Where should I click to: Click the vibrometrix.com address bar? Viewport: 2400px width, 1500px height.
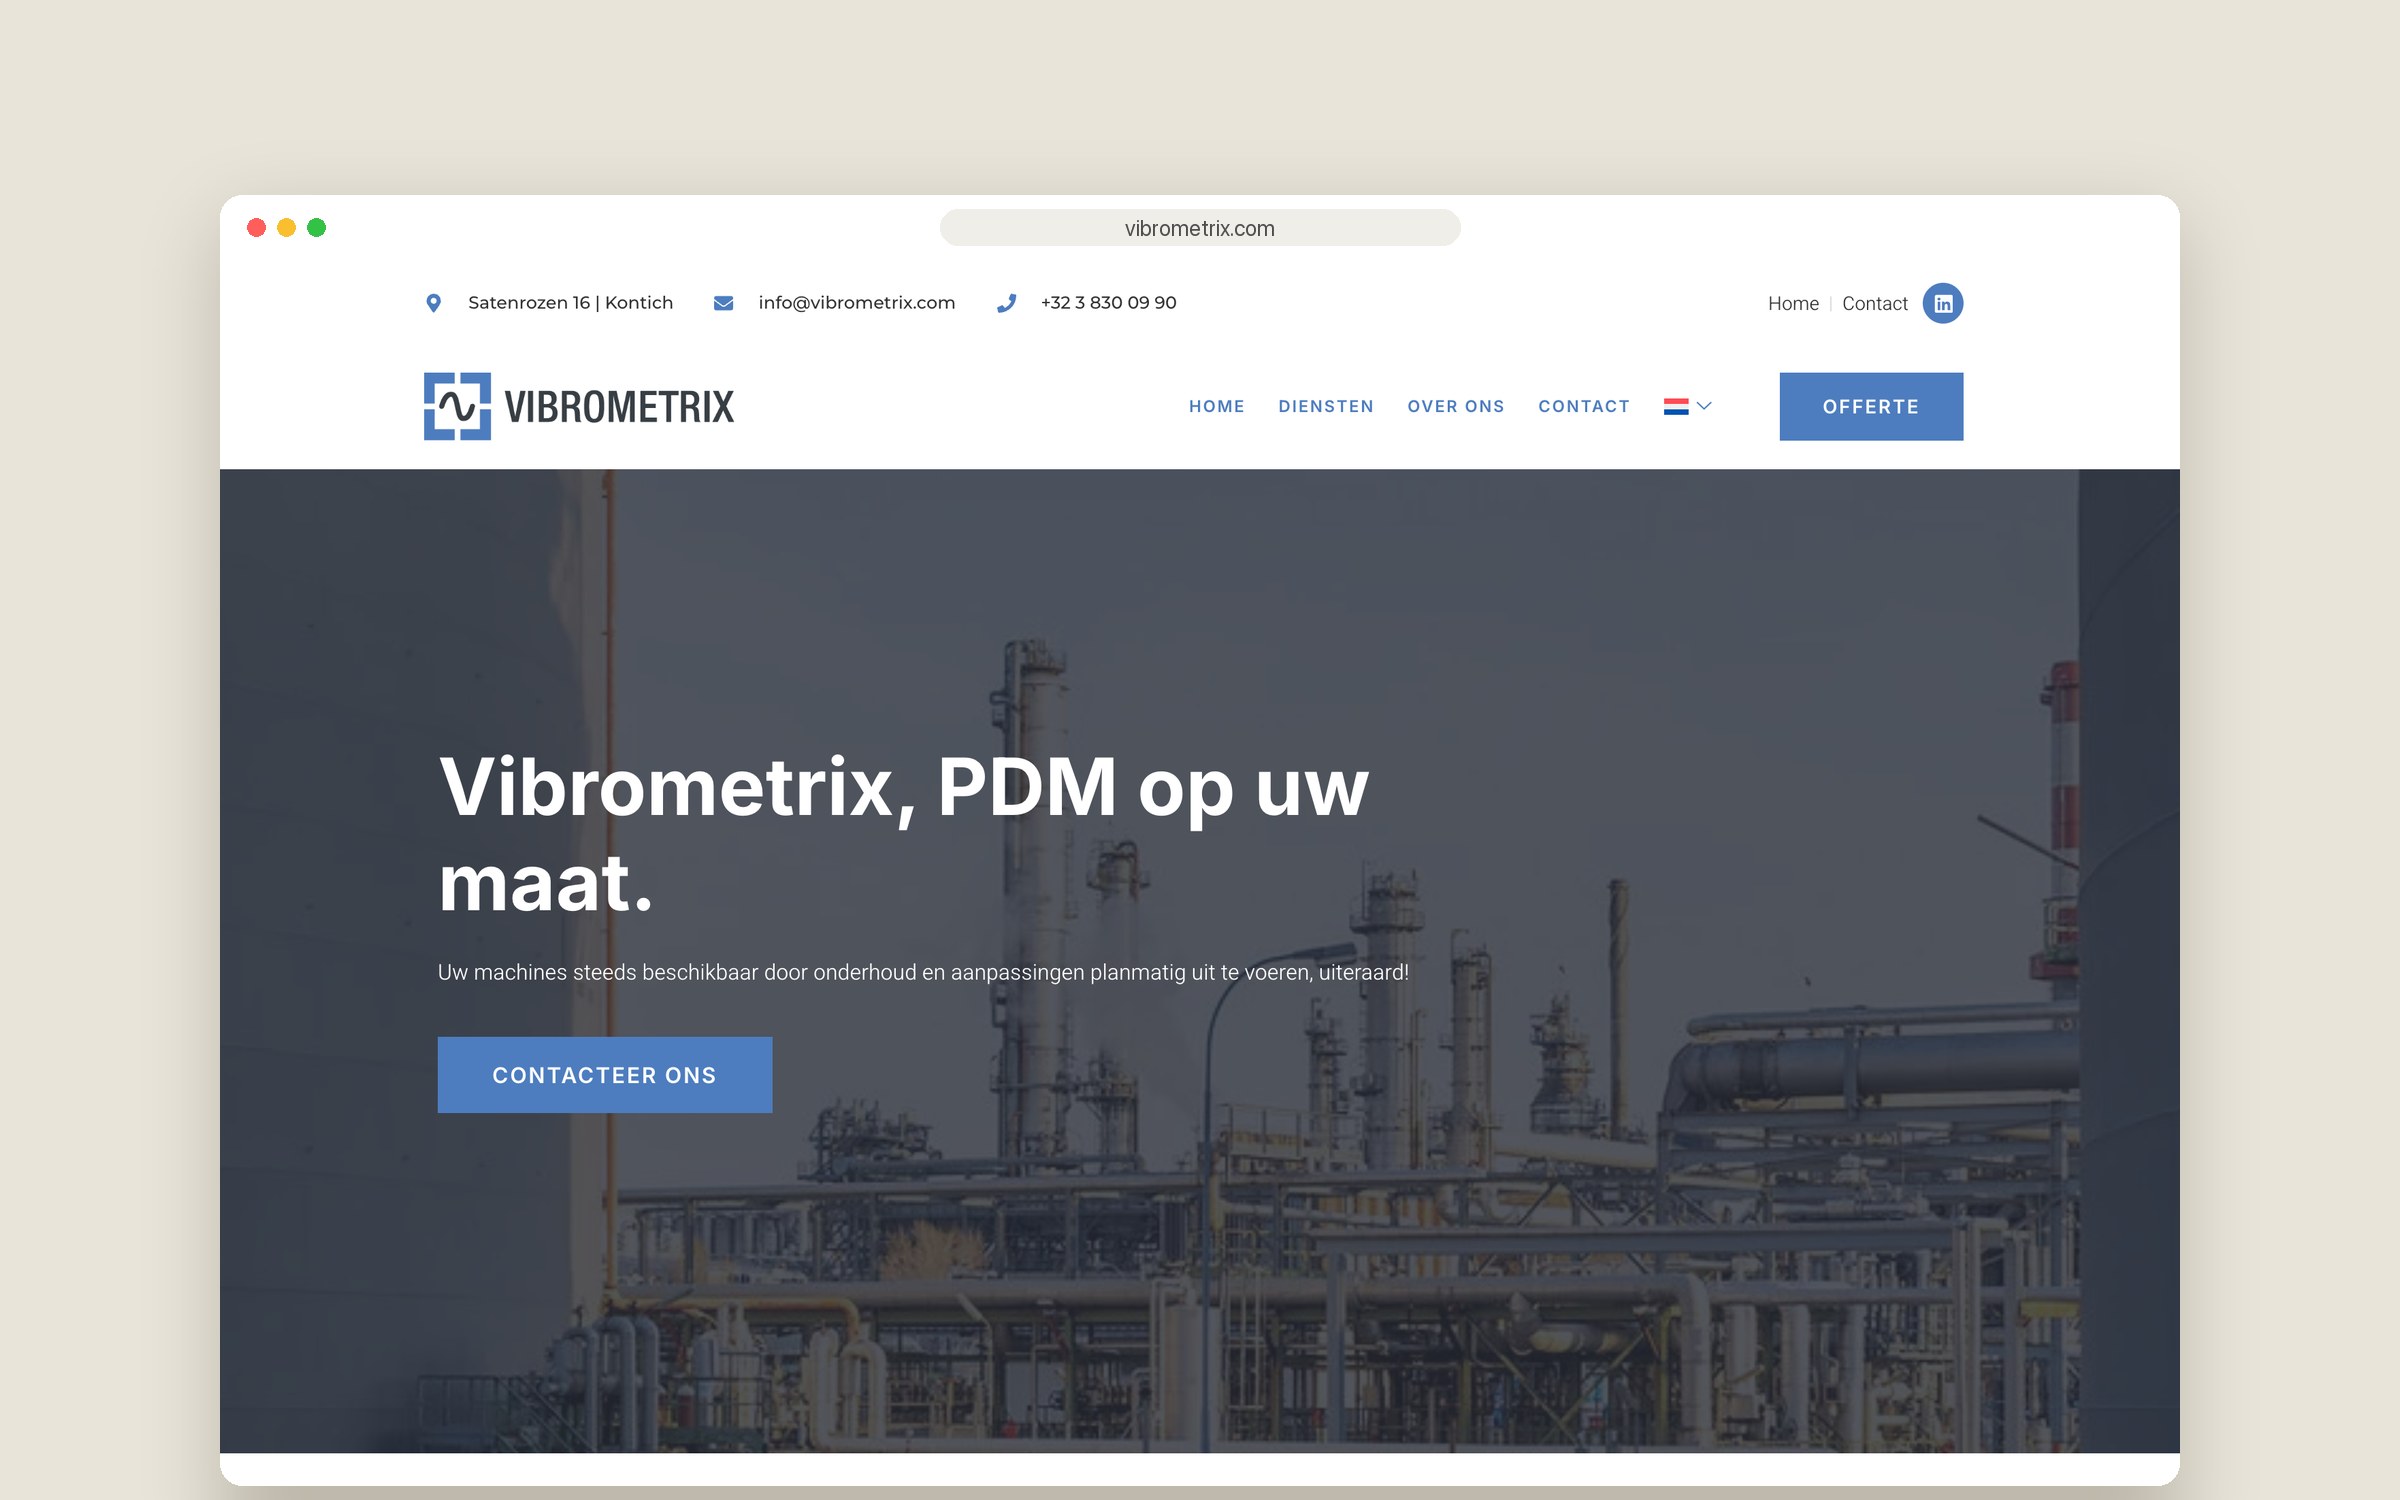1200,228
